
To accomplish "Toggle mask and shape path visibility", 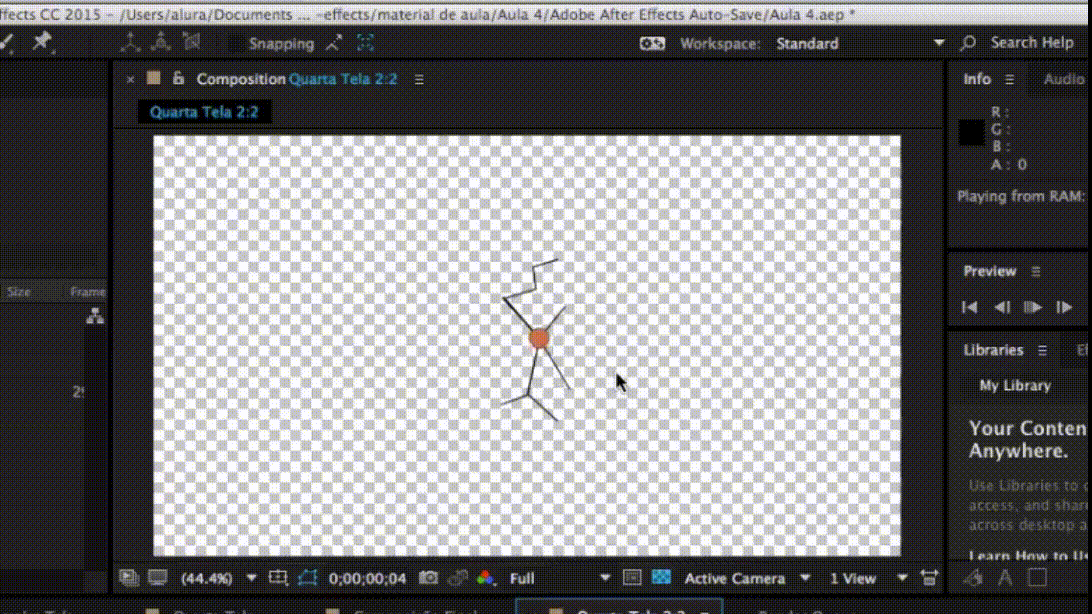I will [307, 578].
